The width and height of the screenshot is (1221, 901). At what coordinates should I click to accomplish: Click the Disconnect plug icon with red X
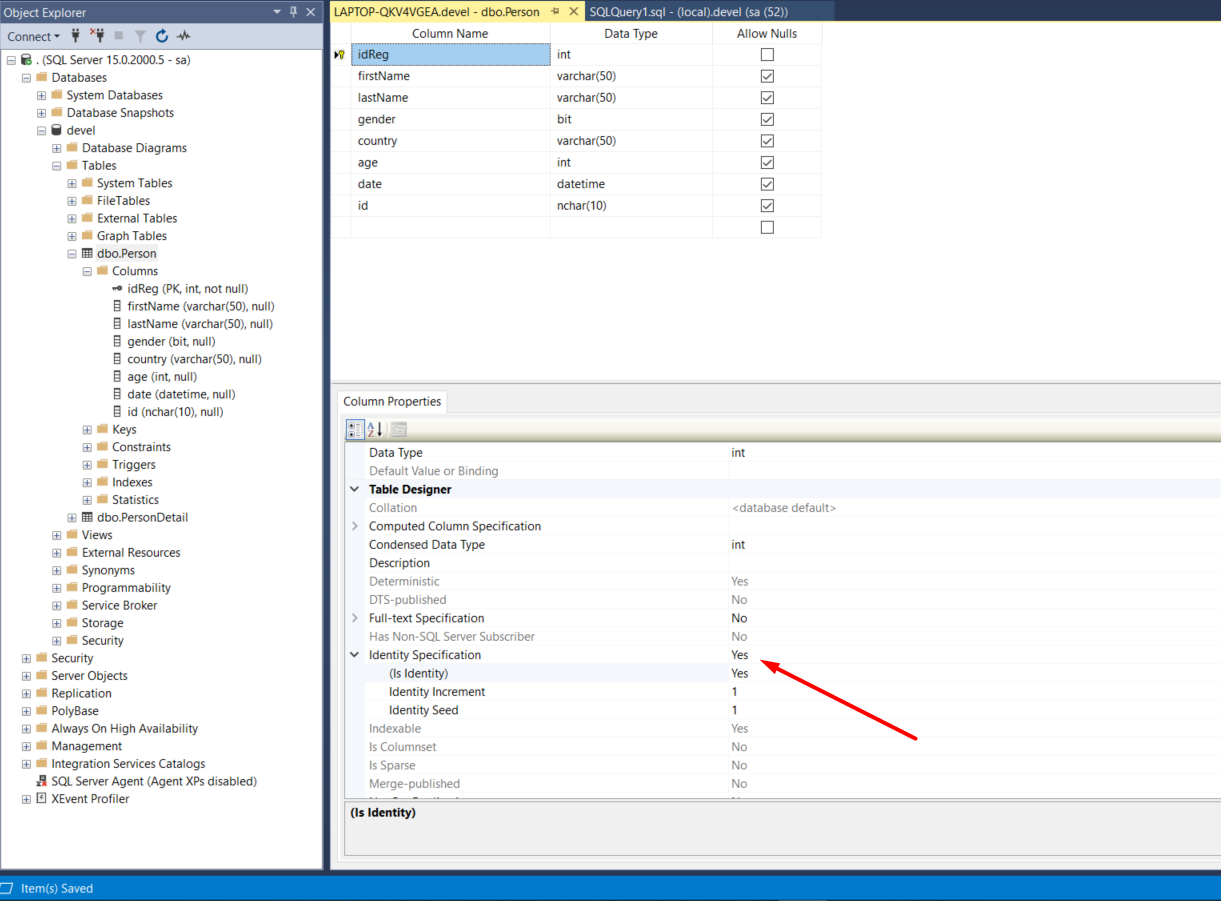[x=97, y=36]
